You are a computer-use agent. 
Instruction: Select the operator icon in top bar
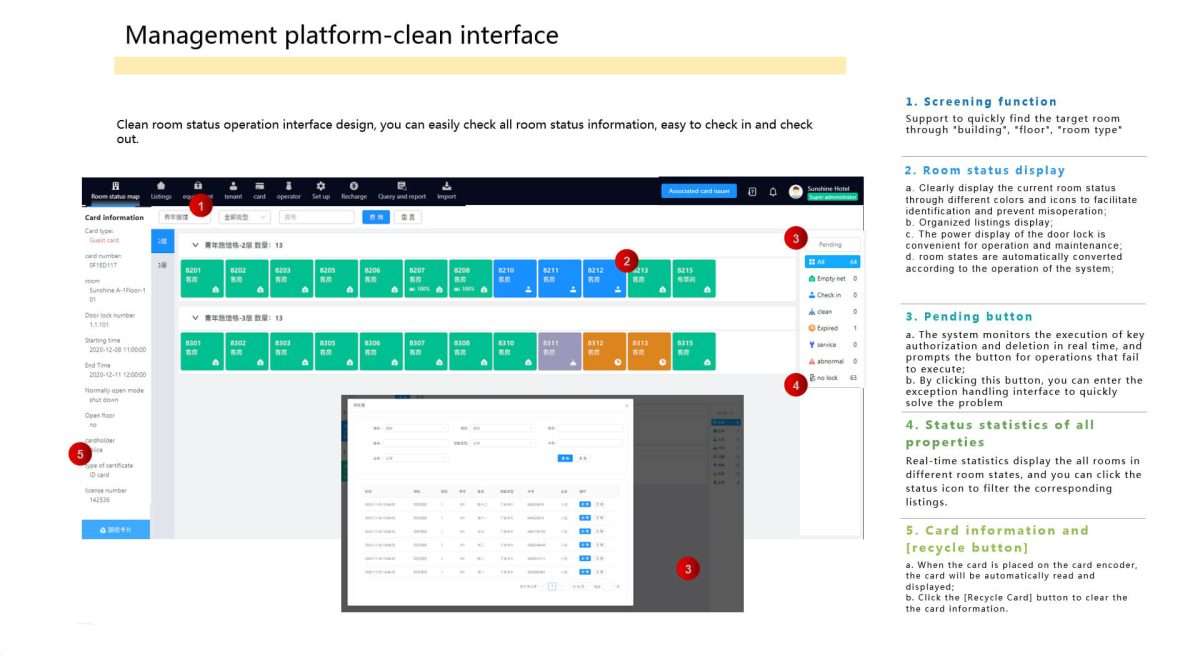coord(288,186)
